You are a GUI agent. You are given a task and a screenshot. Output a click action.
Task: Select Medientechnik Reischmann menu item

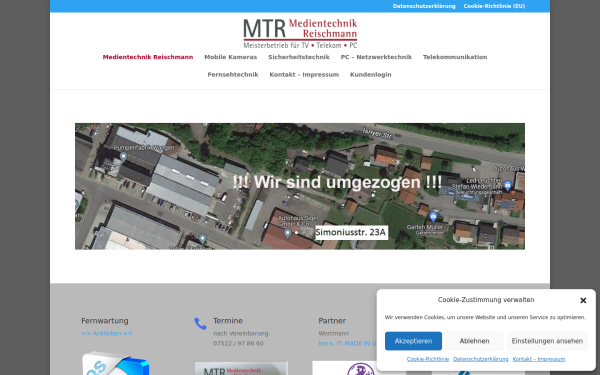point(148,57)
